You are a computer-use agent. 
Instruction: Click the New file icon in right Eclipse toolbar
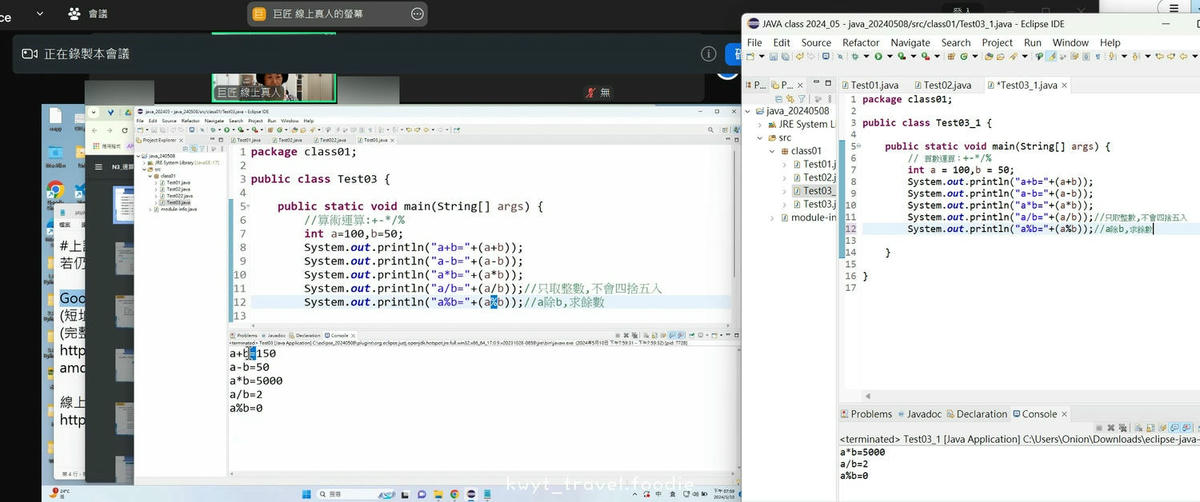pyautogui.click(x=750, y=57)
